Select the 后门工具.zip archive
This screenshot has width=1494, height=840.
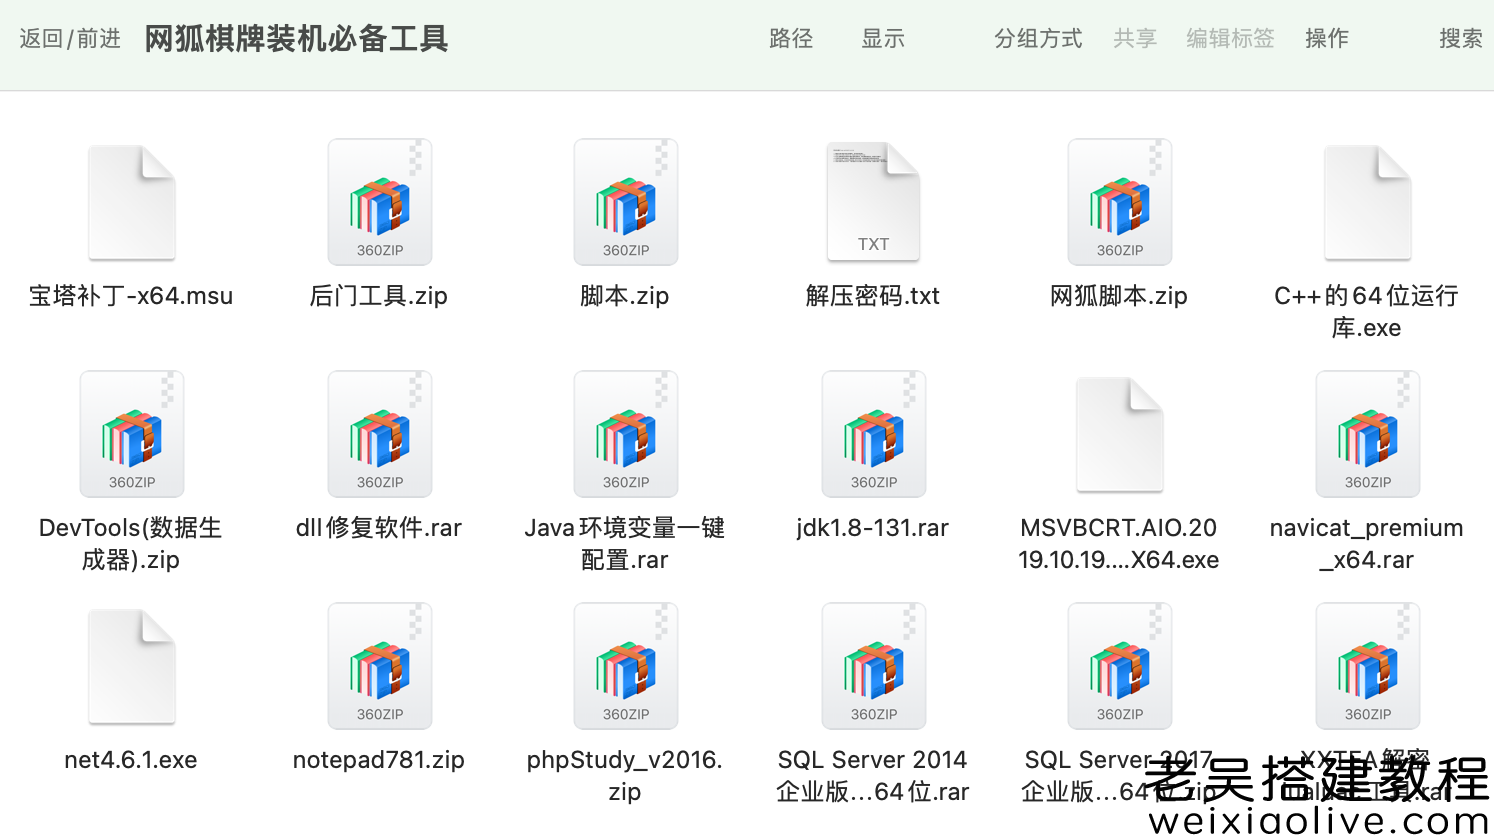pyautogui.click(x=379, y=200)
